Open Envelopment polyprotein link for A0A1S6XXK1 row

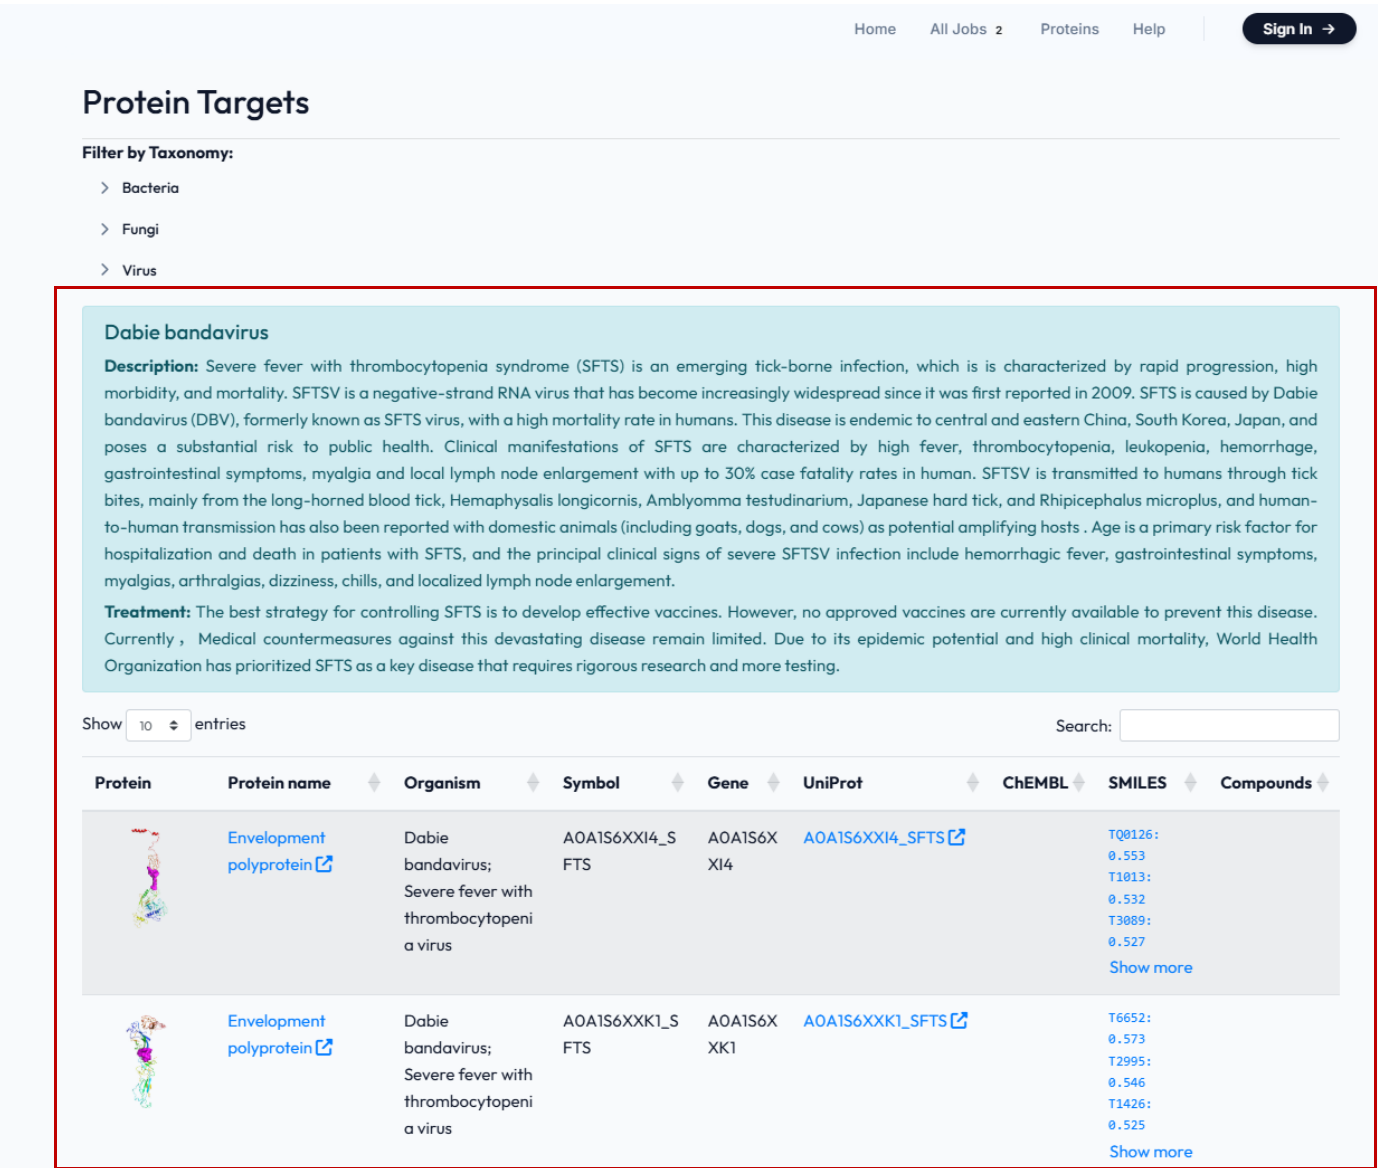(x=279, y=1034)
